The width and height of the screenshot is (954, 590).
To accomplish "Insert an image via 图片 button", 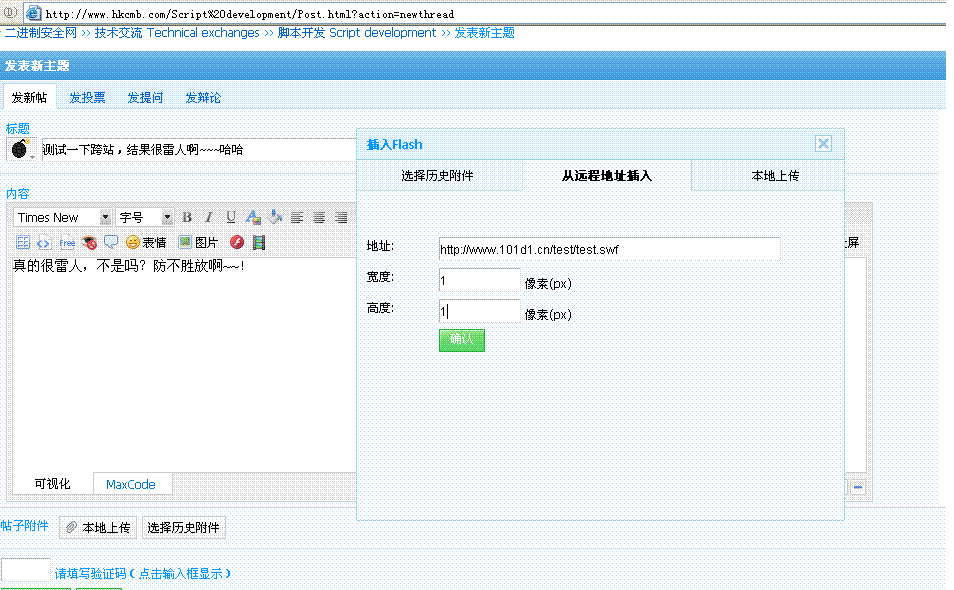I will [x=198, y=243].
